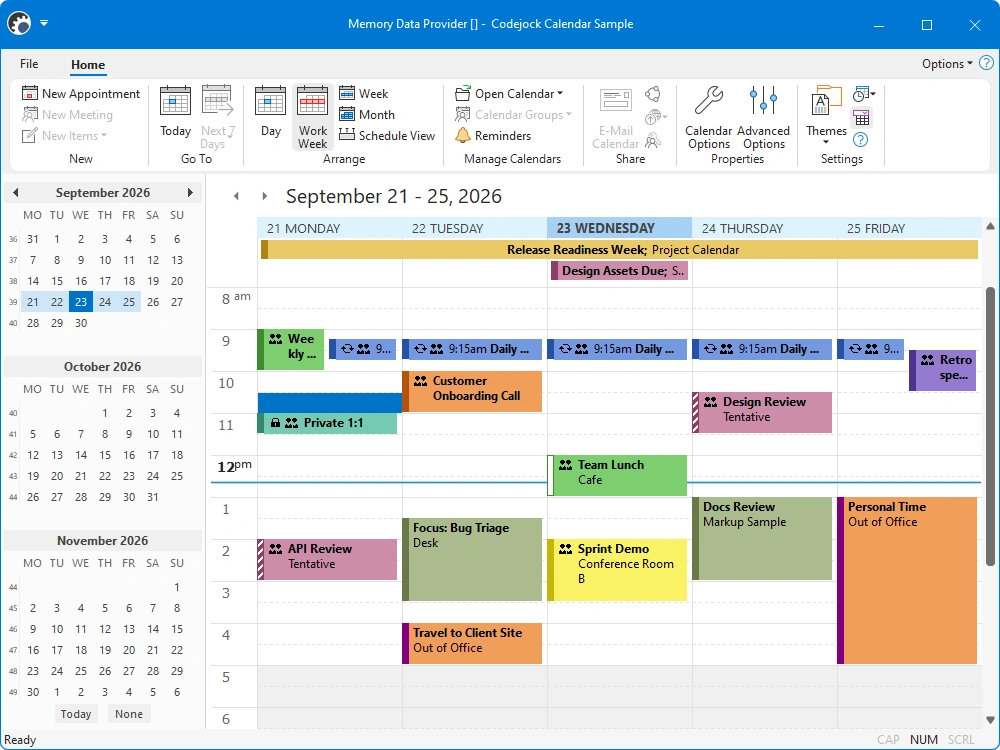Select the Retro appointment on Friday
The width and height of the screenshot is (1000, 750).
[943, 370]
